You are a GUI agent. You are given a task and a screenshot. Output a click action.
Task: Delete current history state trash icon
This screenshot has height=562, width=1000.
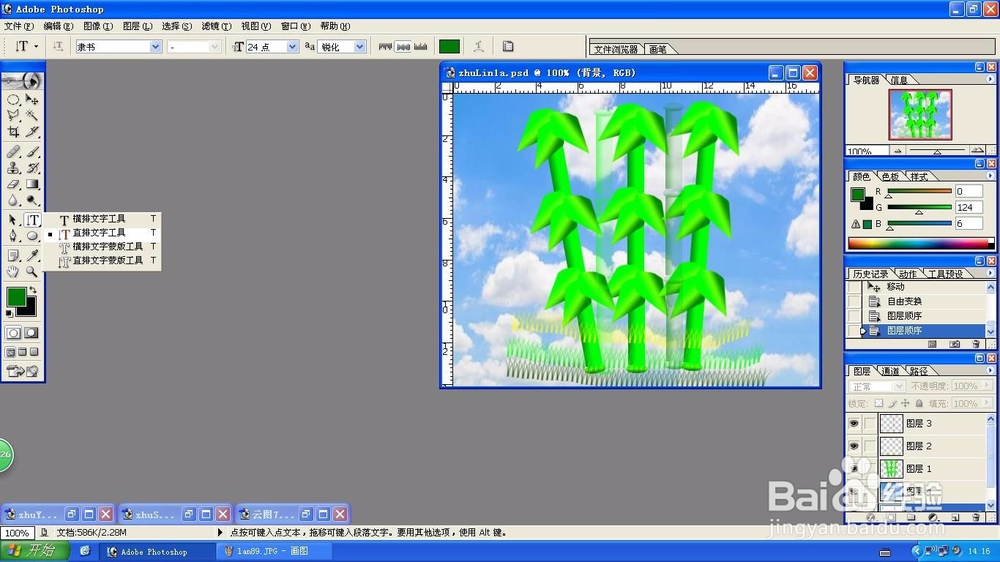(976, 344)
